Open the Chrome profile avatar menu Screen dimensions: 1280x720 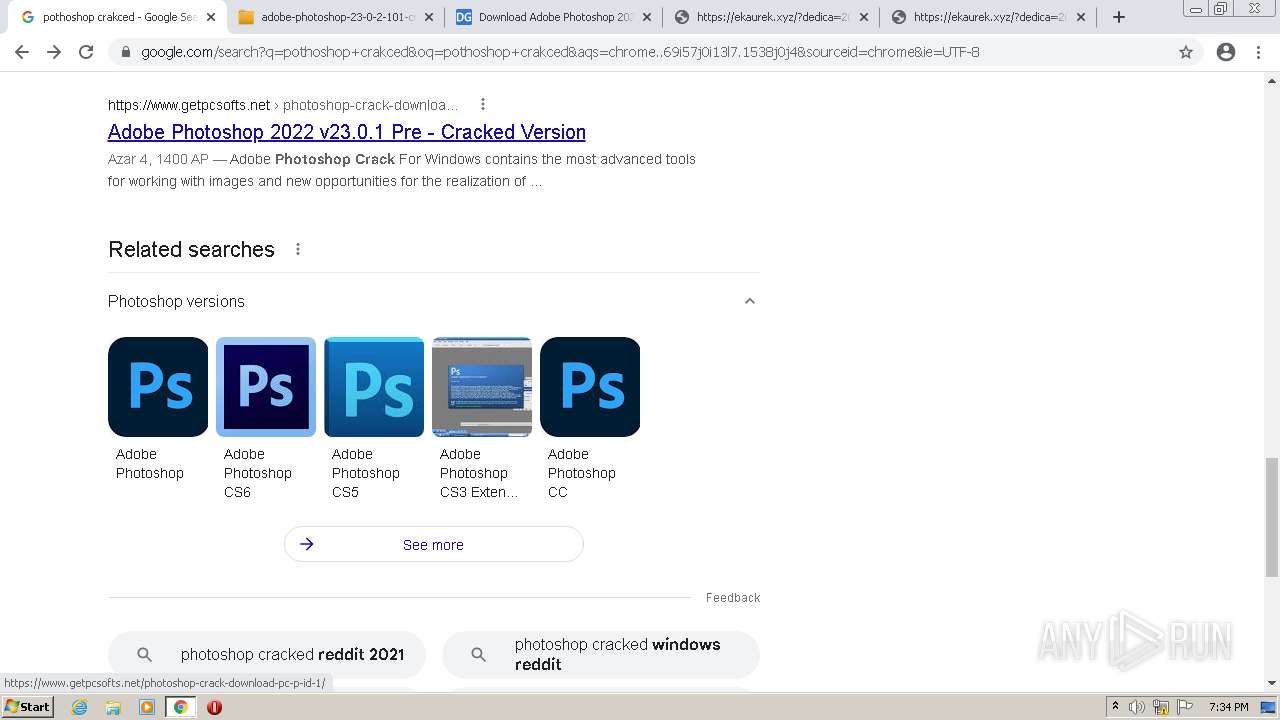pyautogui.click(x=1226, y=52)
